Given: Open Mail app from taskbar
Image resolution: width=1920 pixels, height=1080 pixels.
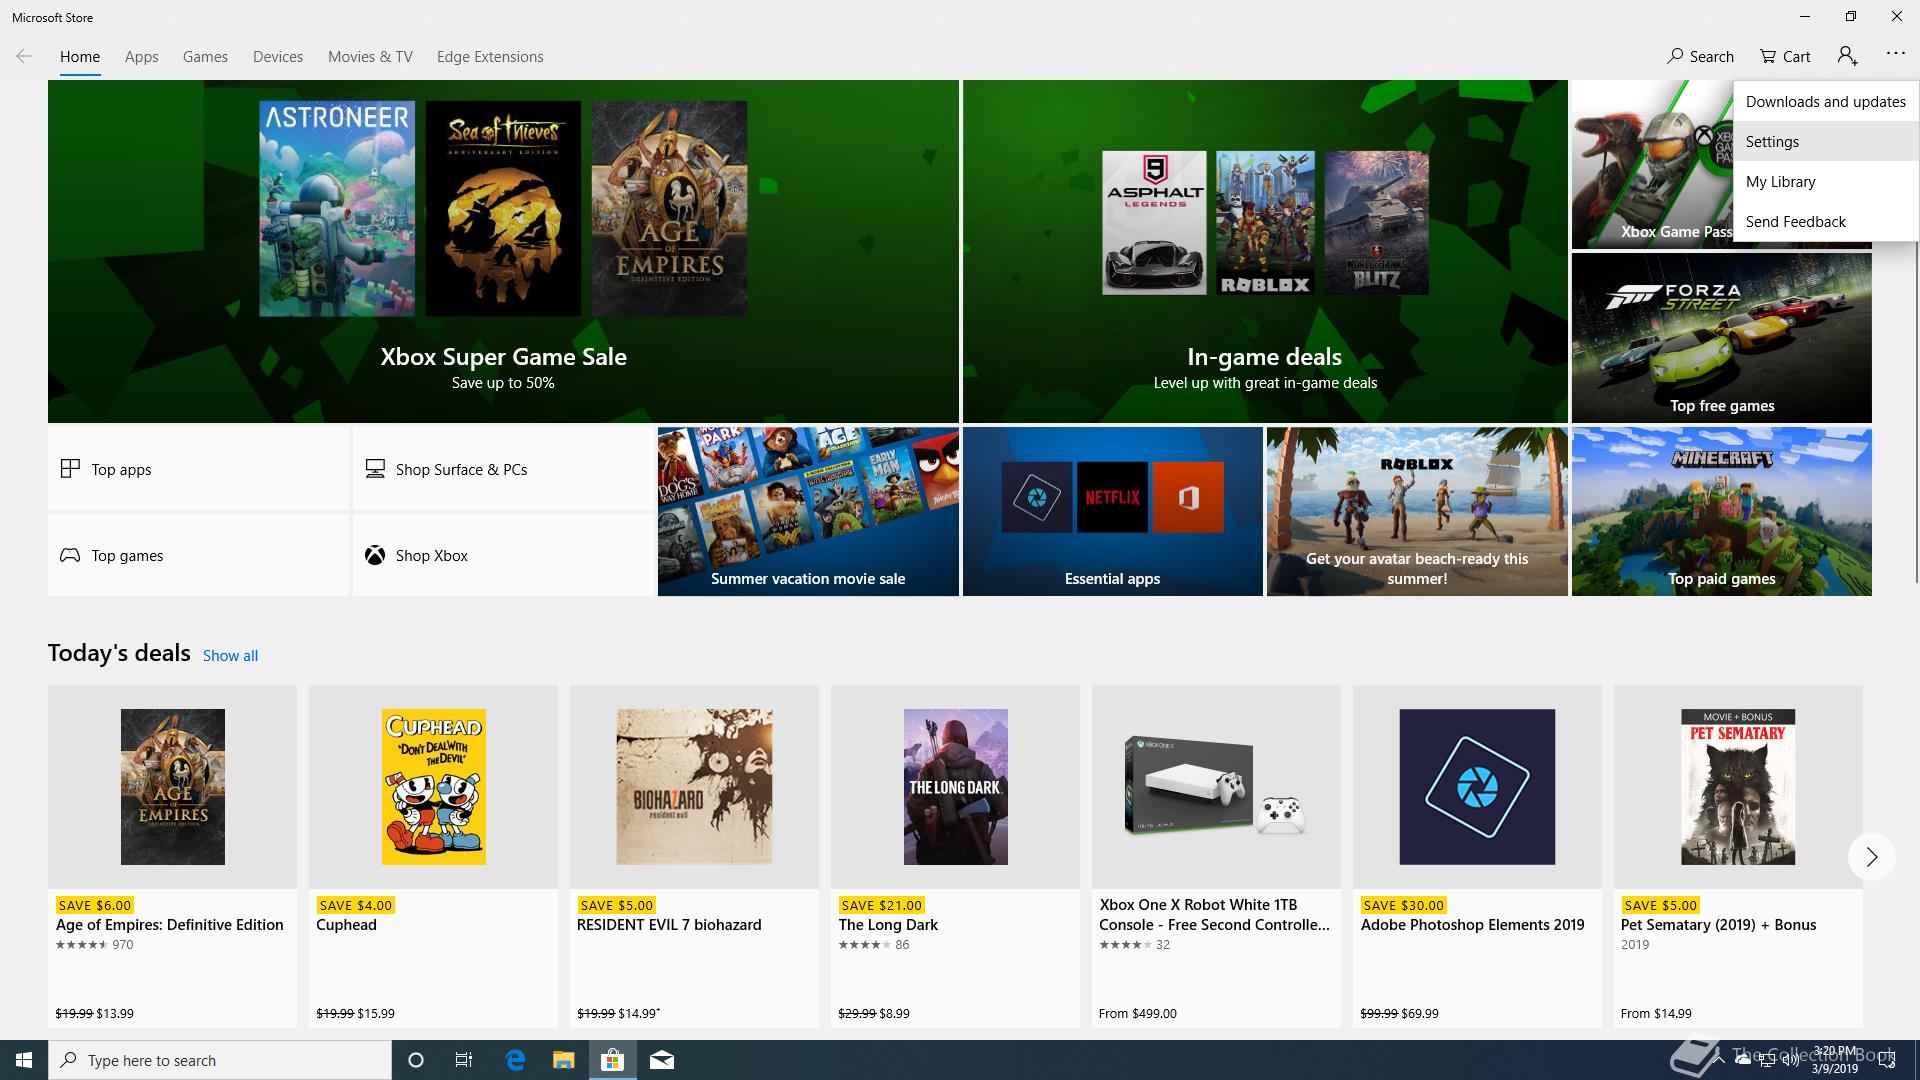Looking at the screenshot, I should point(661,1060).
